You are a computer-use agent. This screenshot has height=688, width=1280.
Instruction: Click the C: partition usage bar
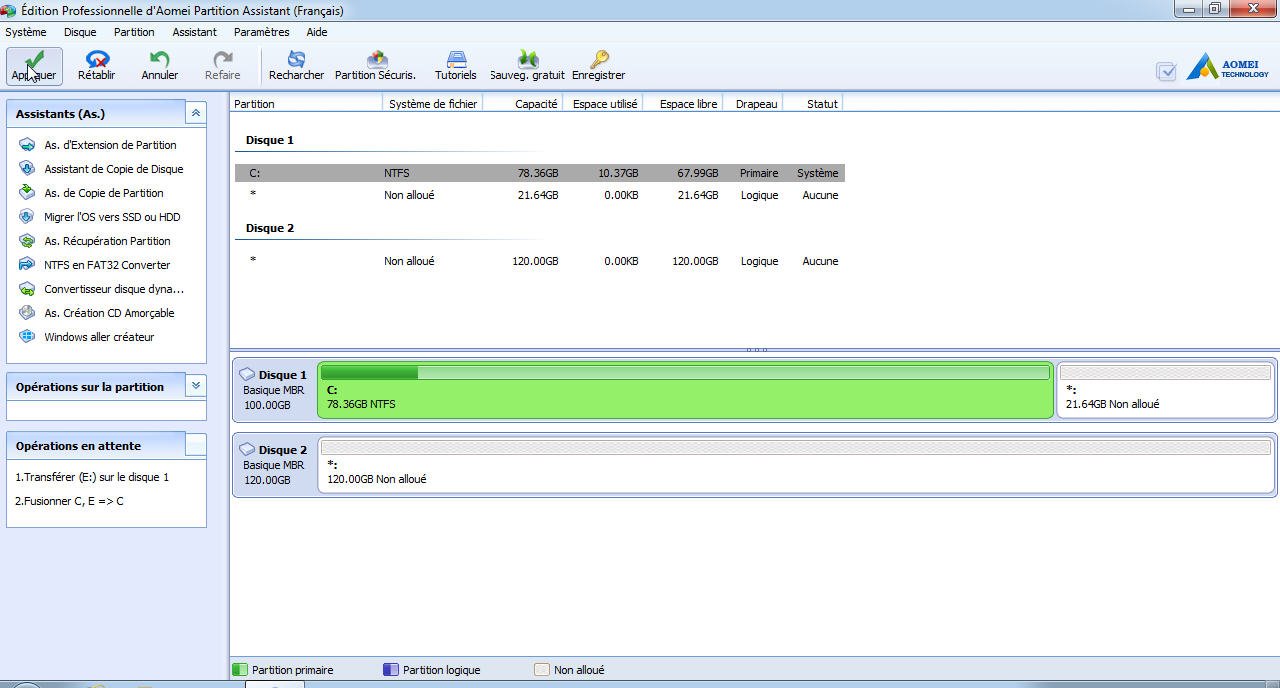pyautogui.click(x=685, y=373)
